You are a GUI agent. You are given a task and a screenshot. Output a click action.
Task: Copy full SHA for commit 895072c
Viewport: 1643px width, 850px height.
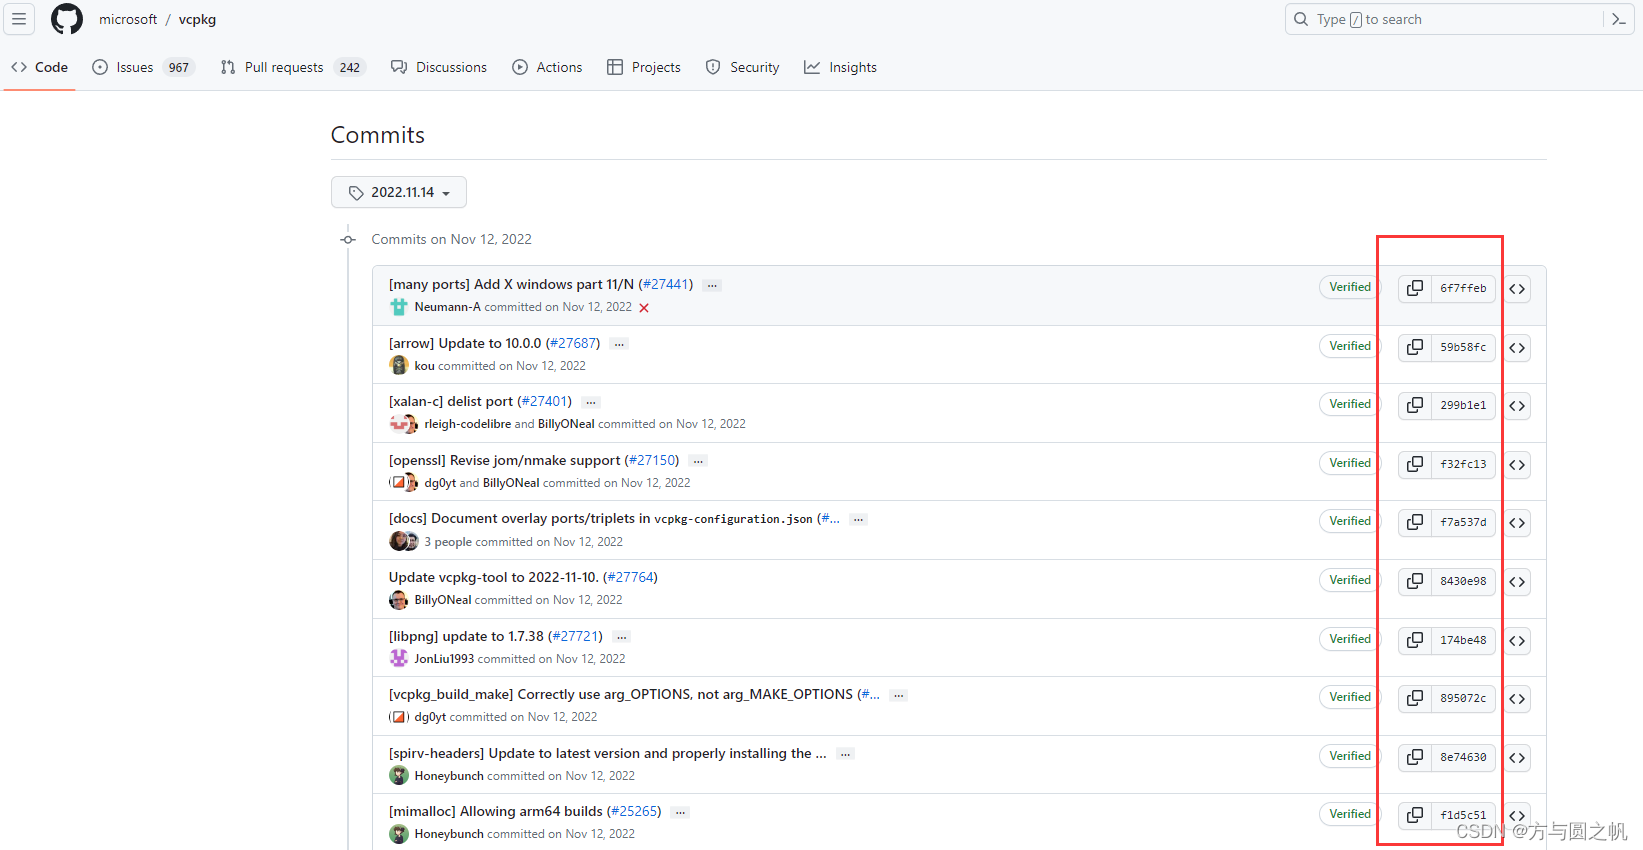click(x=1415, y=698)
